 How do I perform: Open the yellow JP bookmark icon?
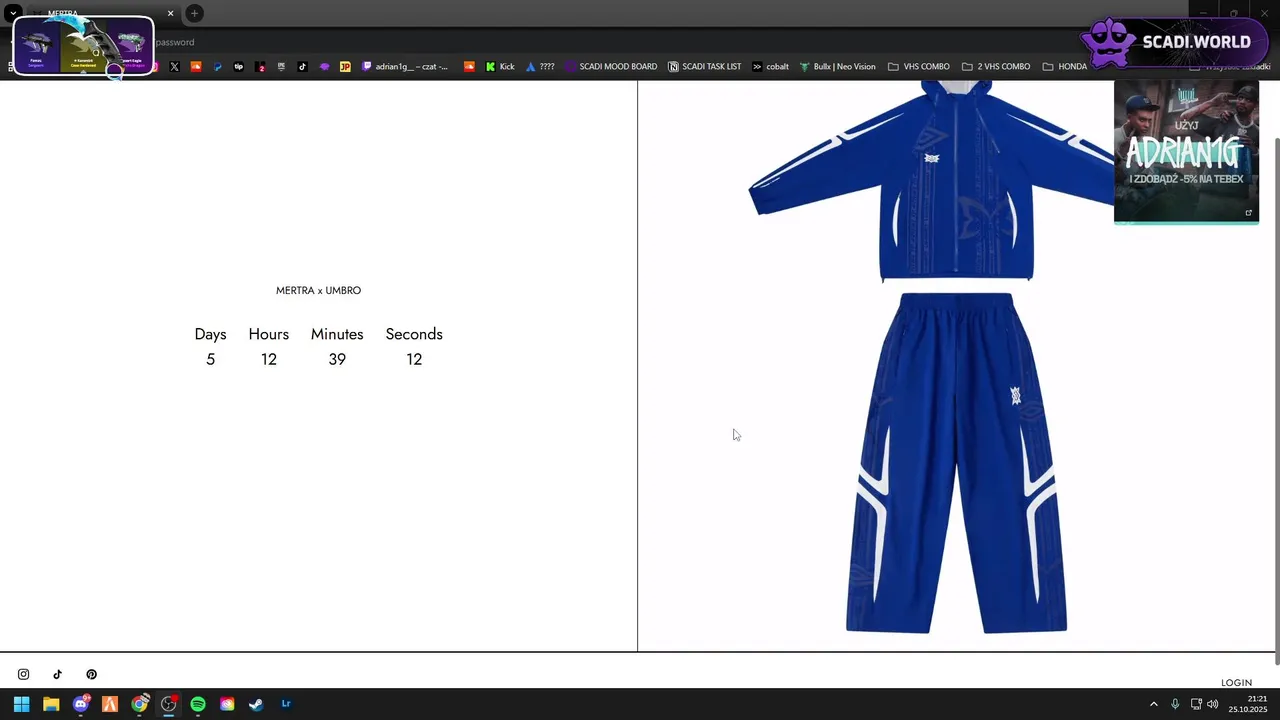(345, 67)
